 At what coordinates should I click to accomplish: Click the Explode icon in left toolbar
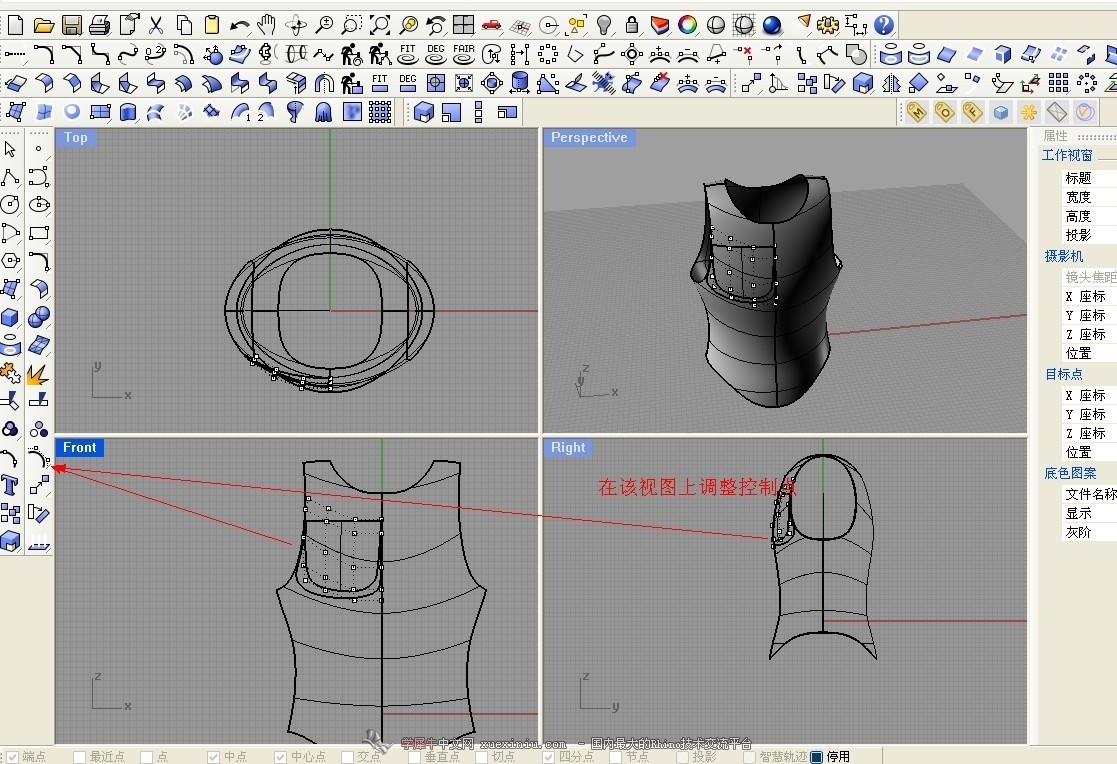click(x=38, y=373)
